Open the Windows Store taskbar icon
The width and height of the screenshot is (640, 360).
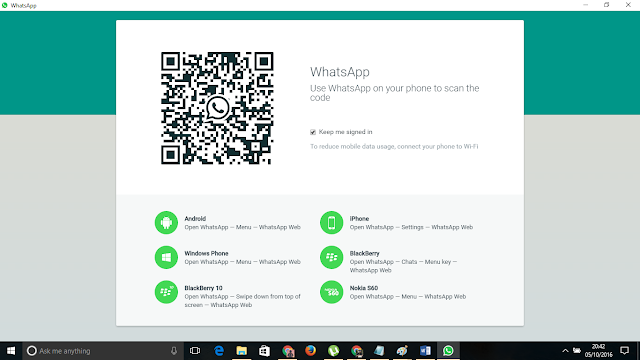point(264,351)
